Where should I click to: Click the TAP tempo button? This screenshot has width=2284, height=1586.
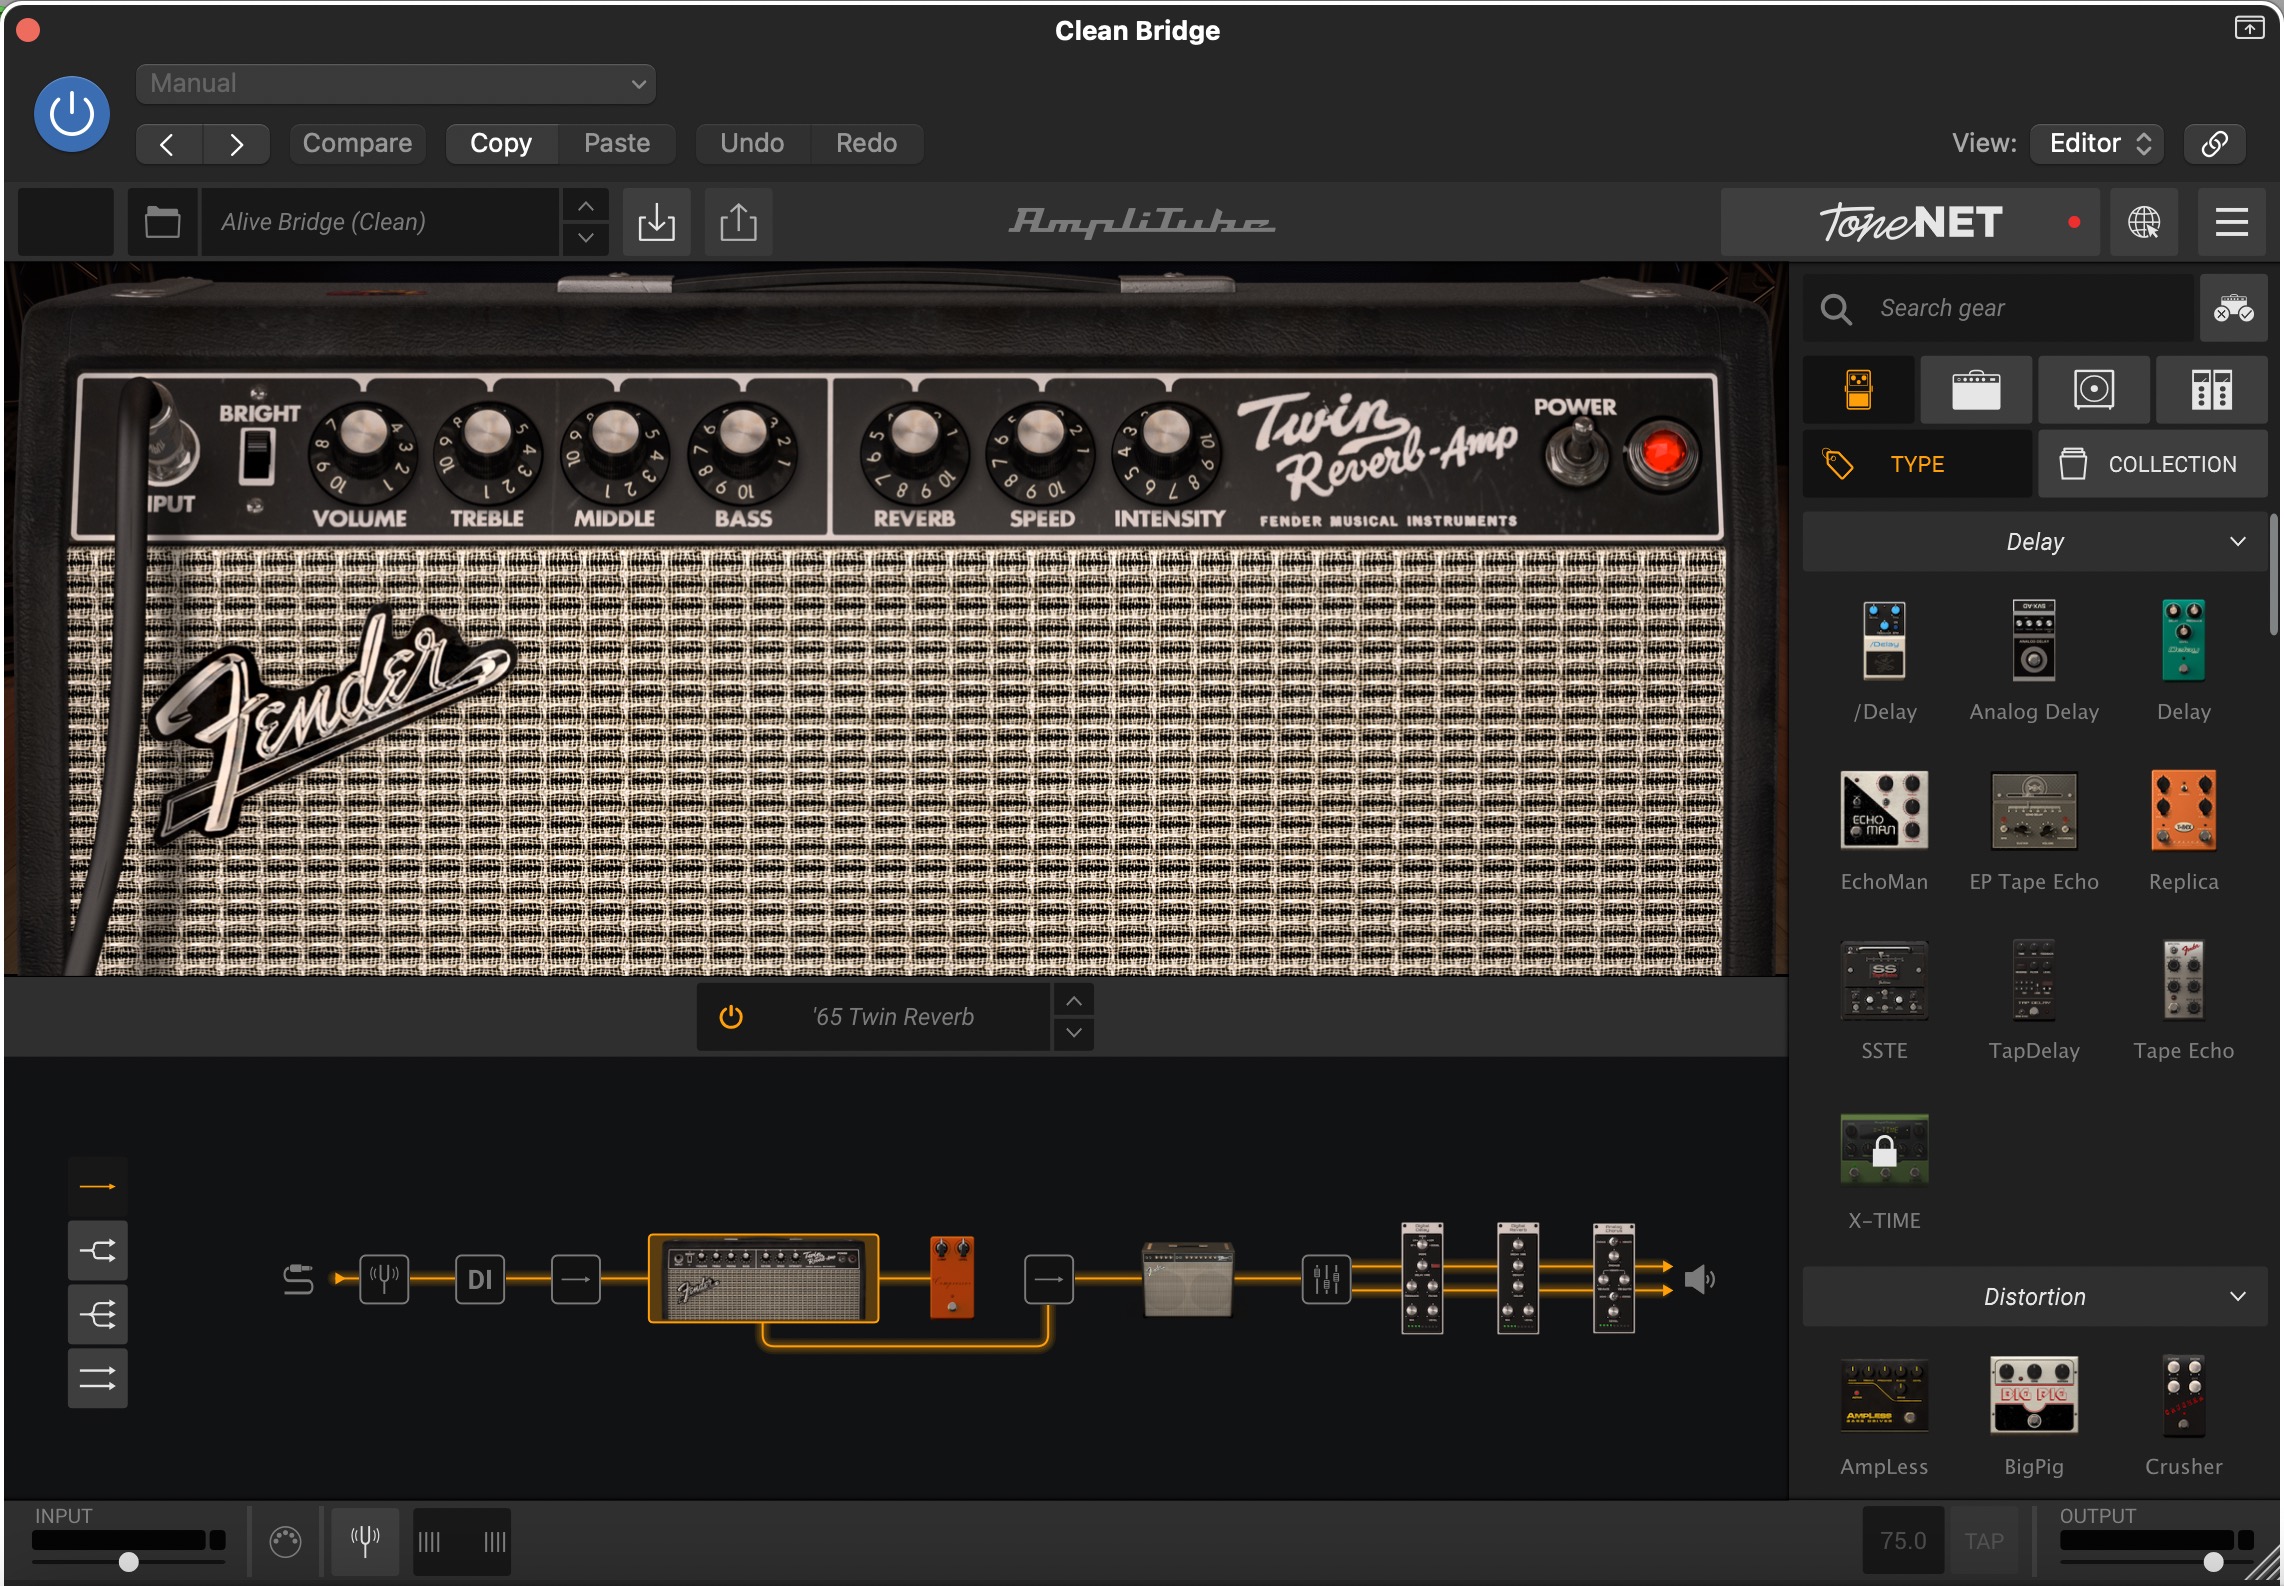coord(1983,1541)
